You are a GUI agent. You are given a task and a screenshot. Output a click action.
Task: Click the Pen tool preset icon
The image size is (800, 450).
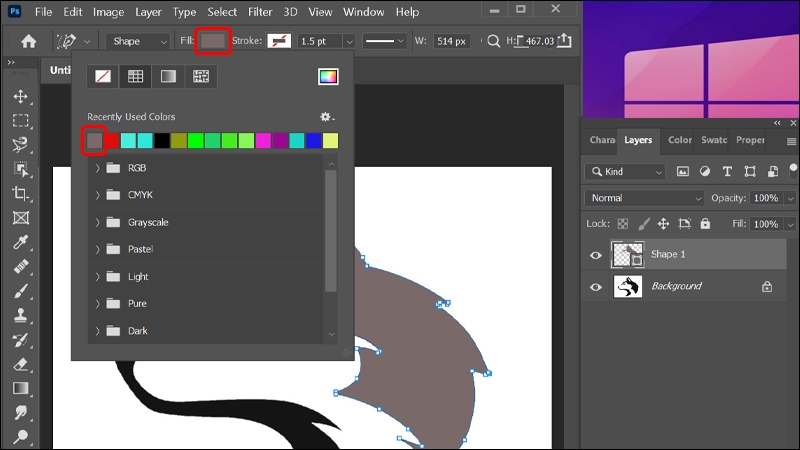point(66,41)
